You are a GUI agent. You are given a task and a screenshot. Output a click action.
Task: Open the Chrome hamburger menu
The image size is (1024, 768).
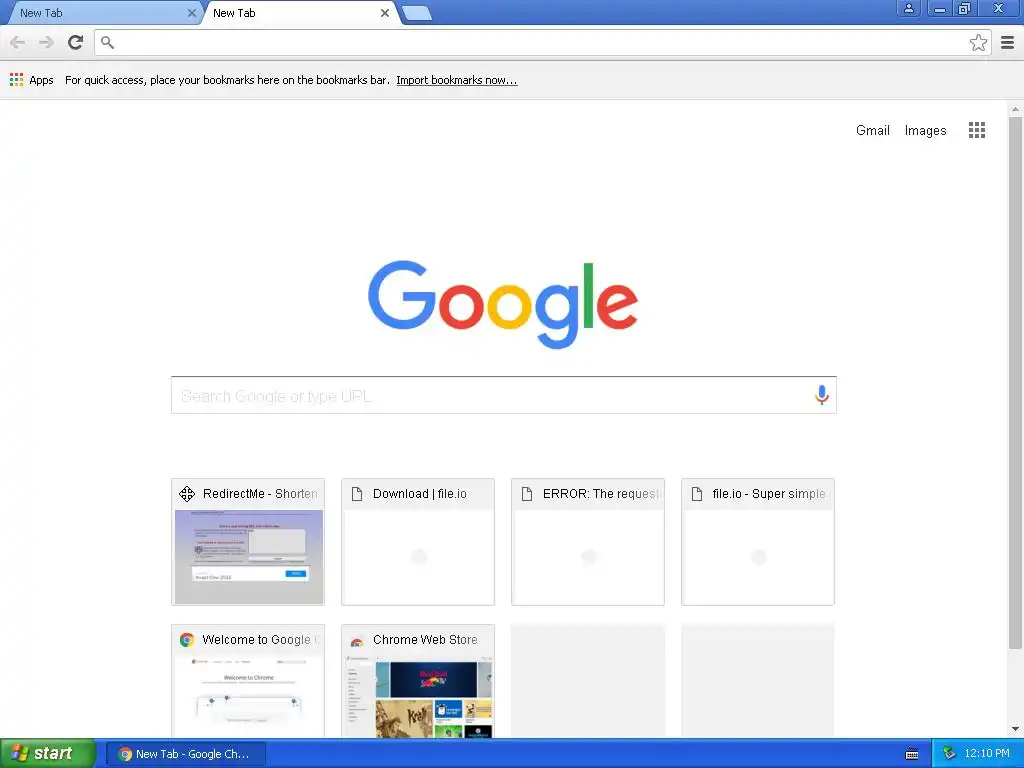[1008, 42]
